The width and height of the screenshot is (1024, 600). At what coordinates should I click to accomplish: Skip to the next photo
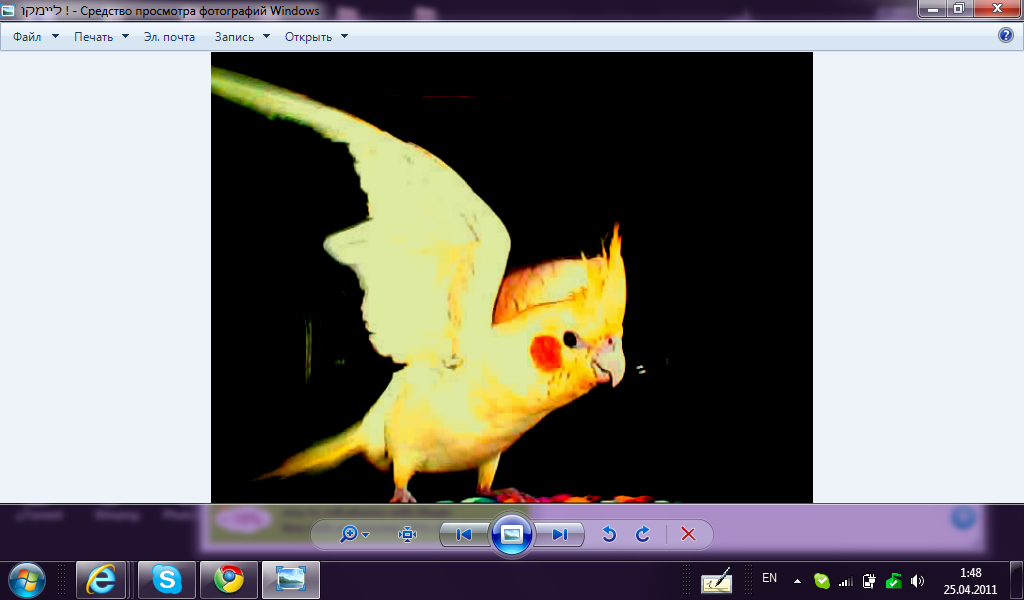(x=560, y=534)
